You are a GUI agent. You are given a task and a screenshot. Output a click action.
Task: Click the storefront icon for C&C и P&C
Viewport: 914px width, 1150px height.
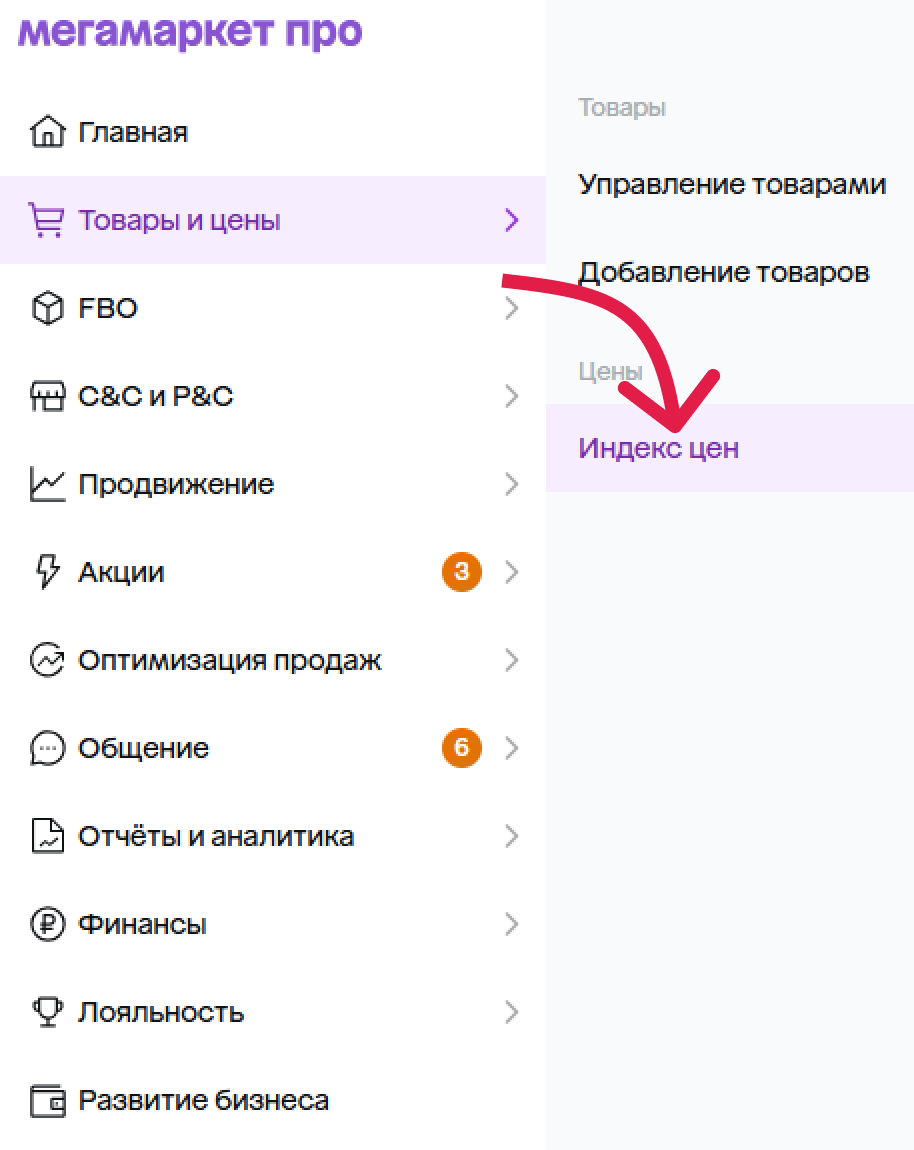coord(47,396)
